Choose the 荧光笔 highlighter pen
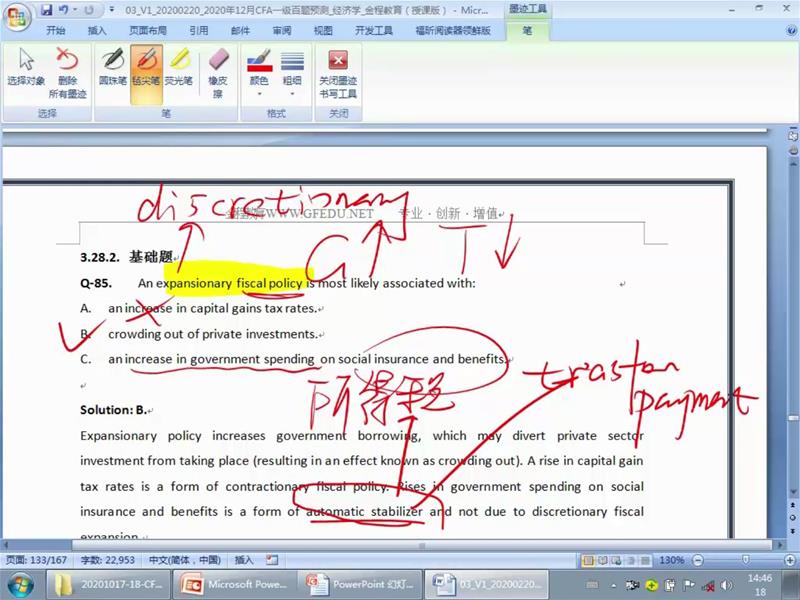800x600 pixels. (179, 67)
